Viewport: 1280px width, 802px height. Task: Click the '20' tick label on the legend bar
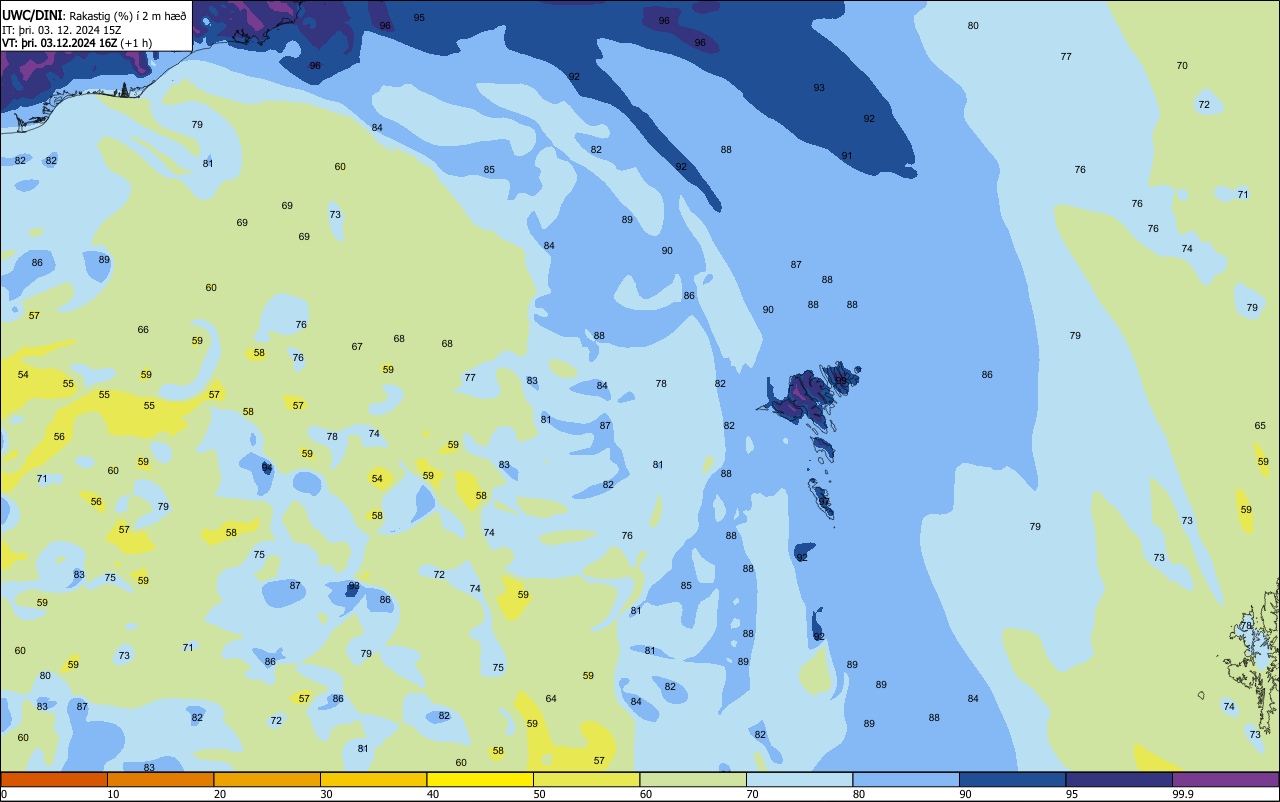220,794
